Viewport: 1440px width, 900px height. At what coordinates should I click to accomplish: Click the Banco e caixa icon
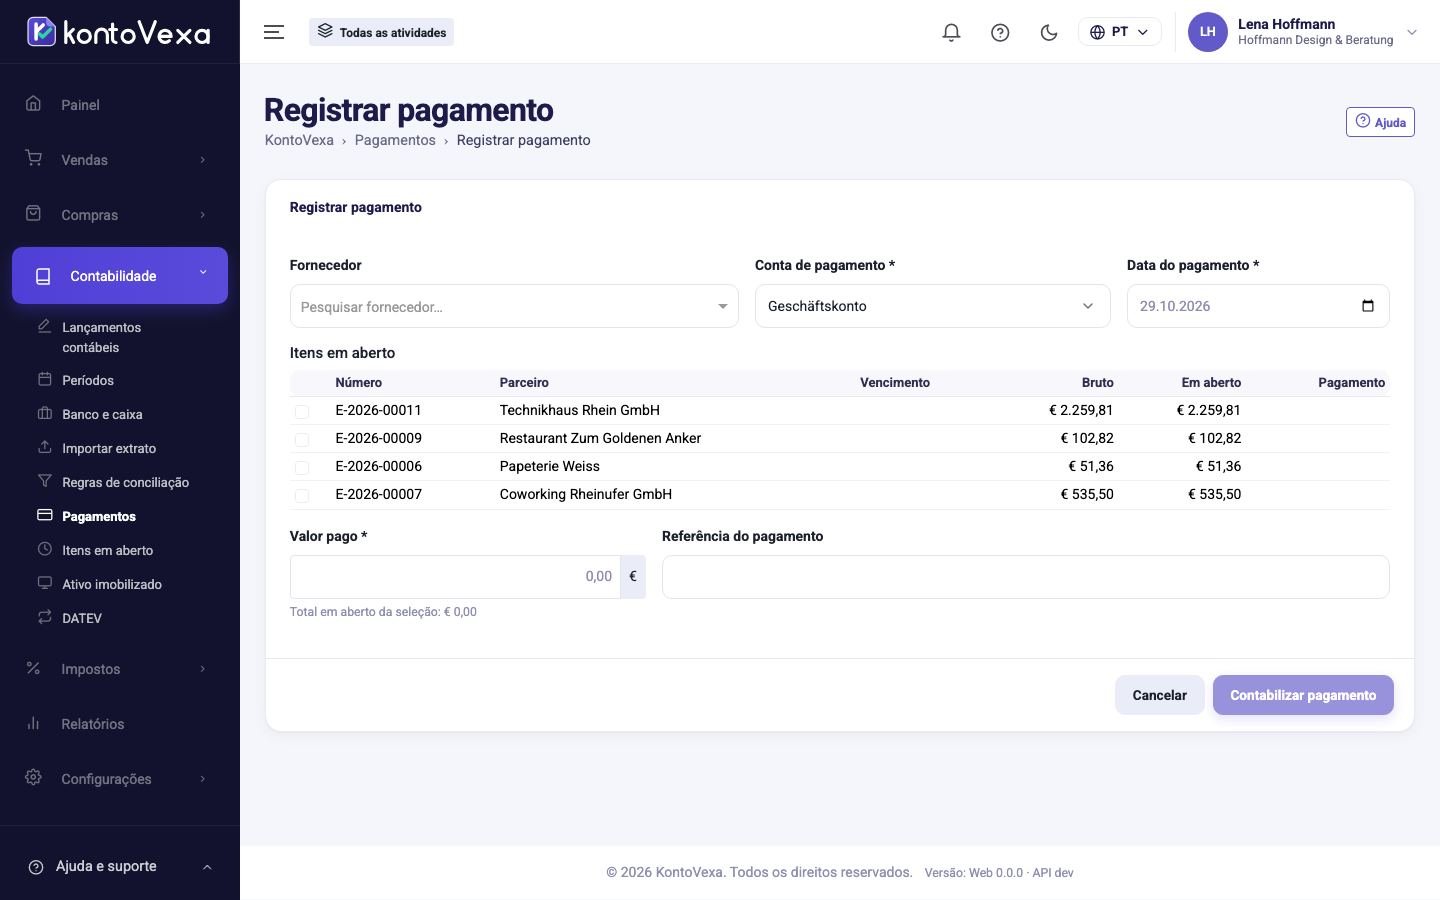point(44,413)
